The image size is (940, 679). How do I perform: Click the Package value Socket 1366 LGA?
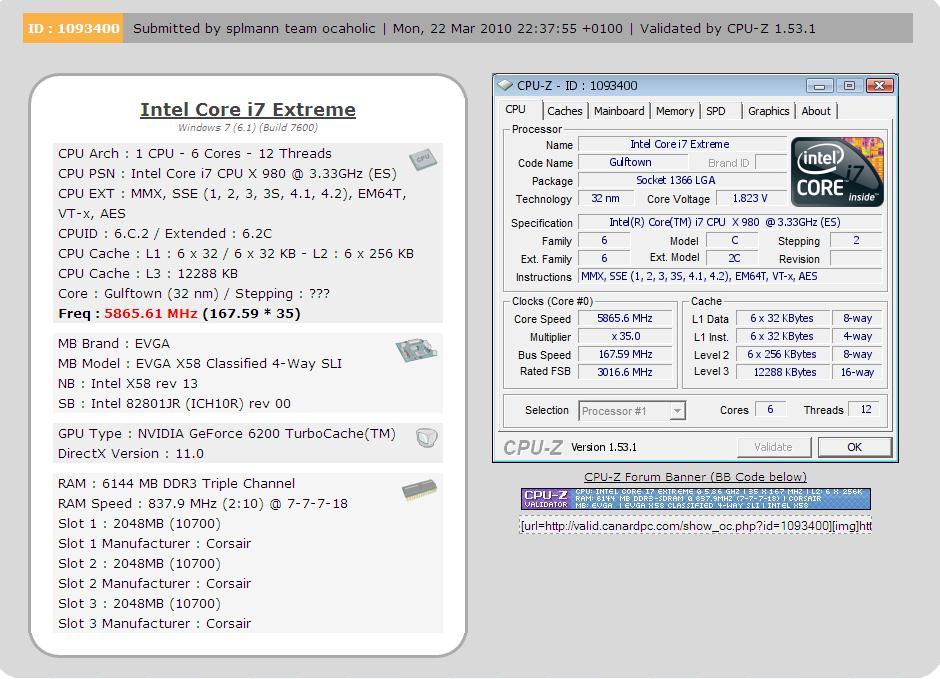pos(682,180)
